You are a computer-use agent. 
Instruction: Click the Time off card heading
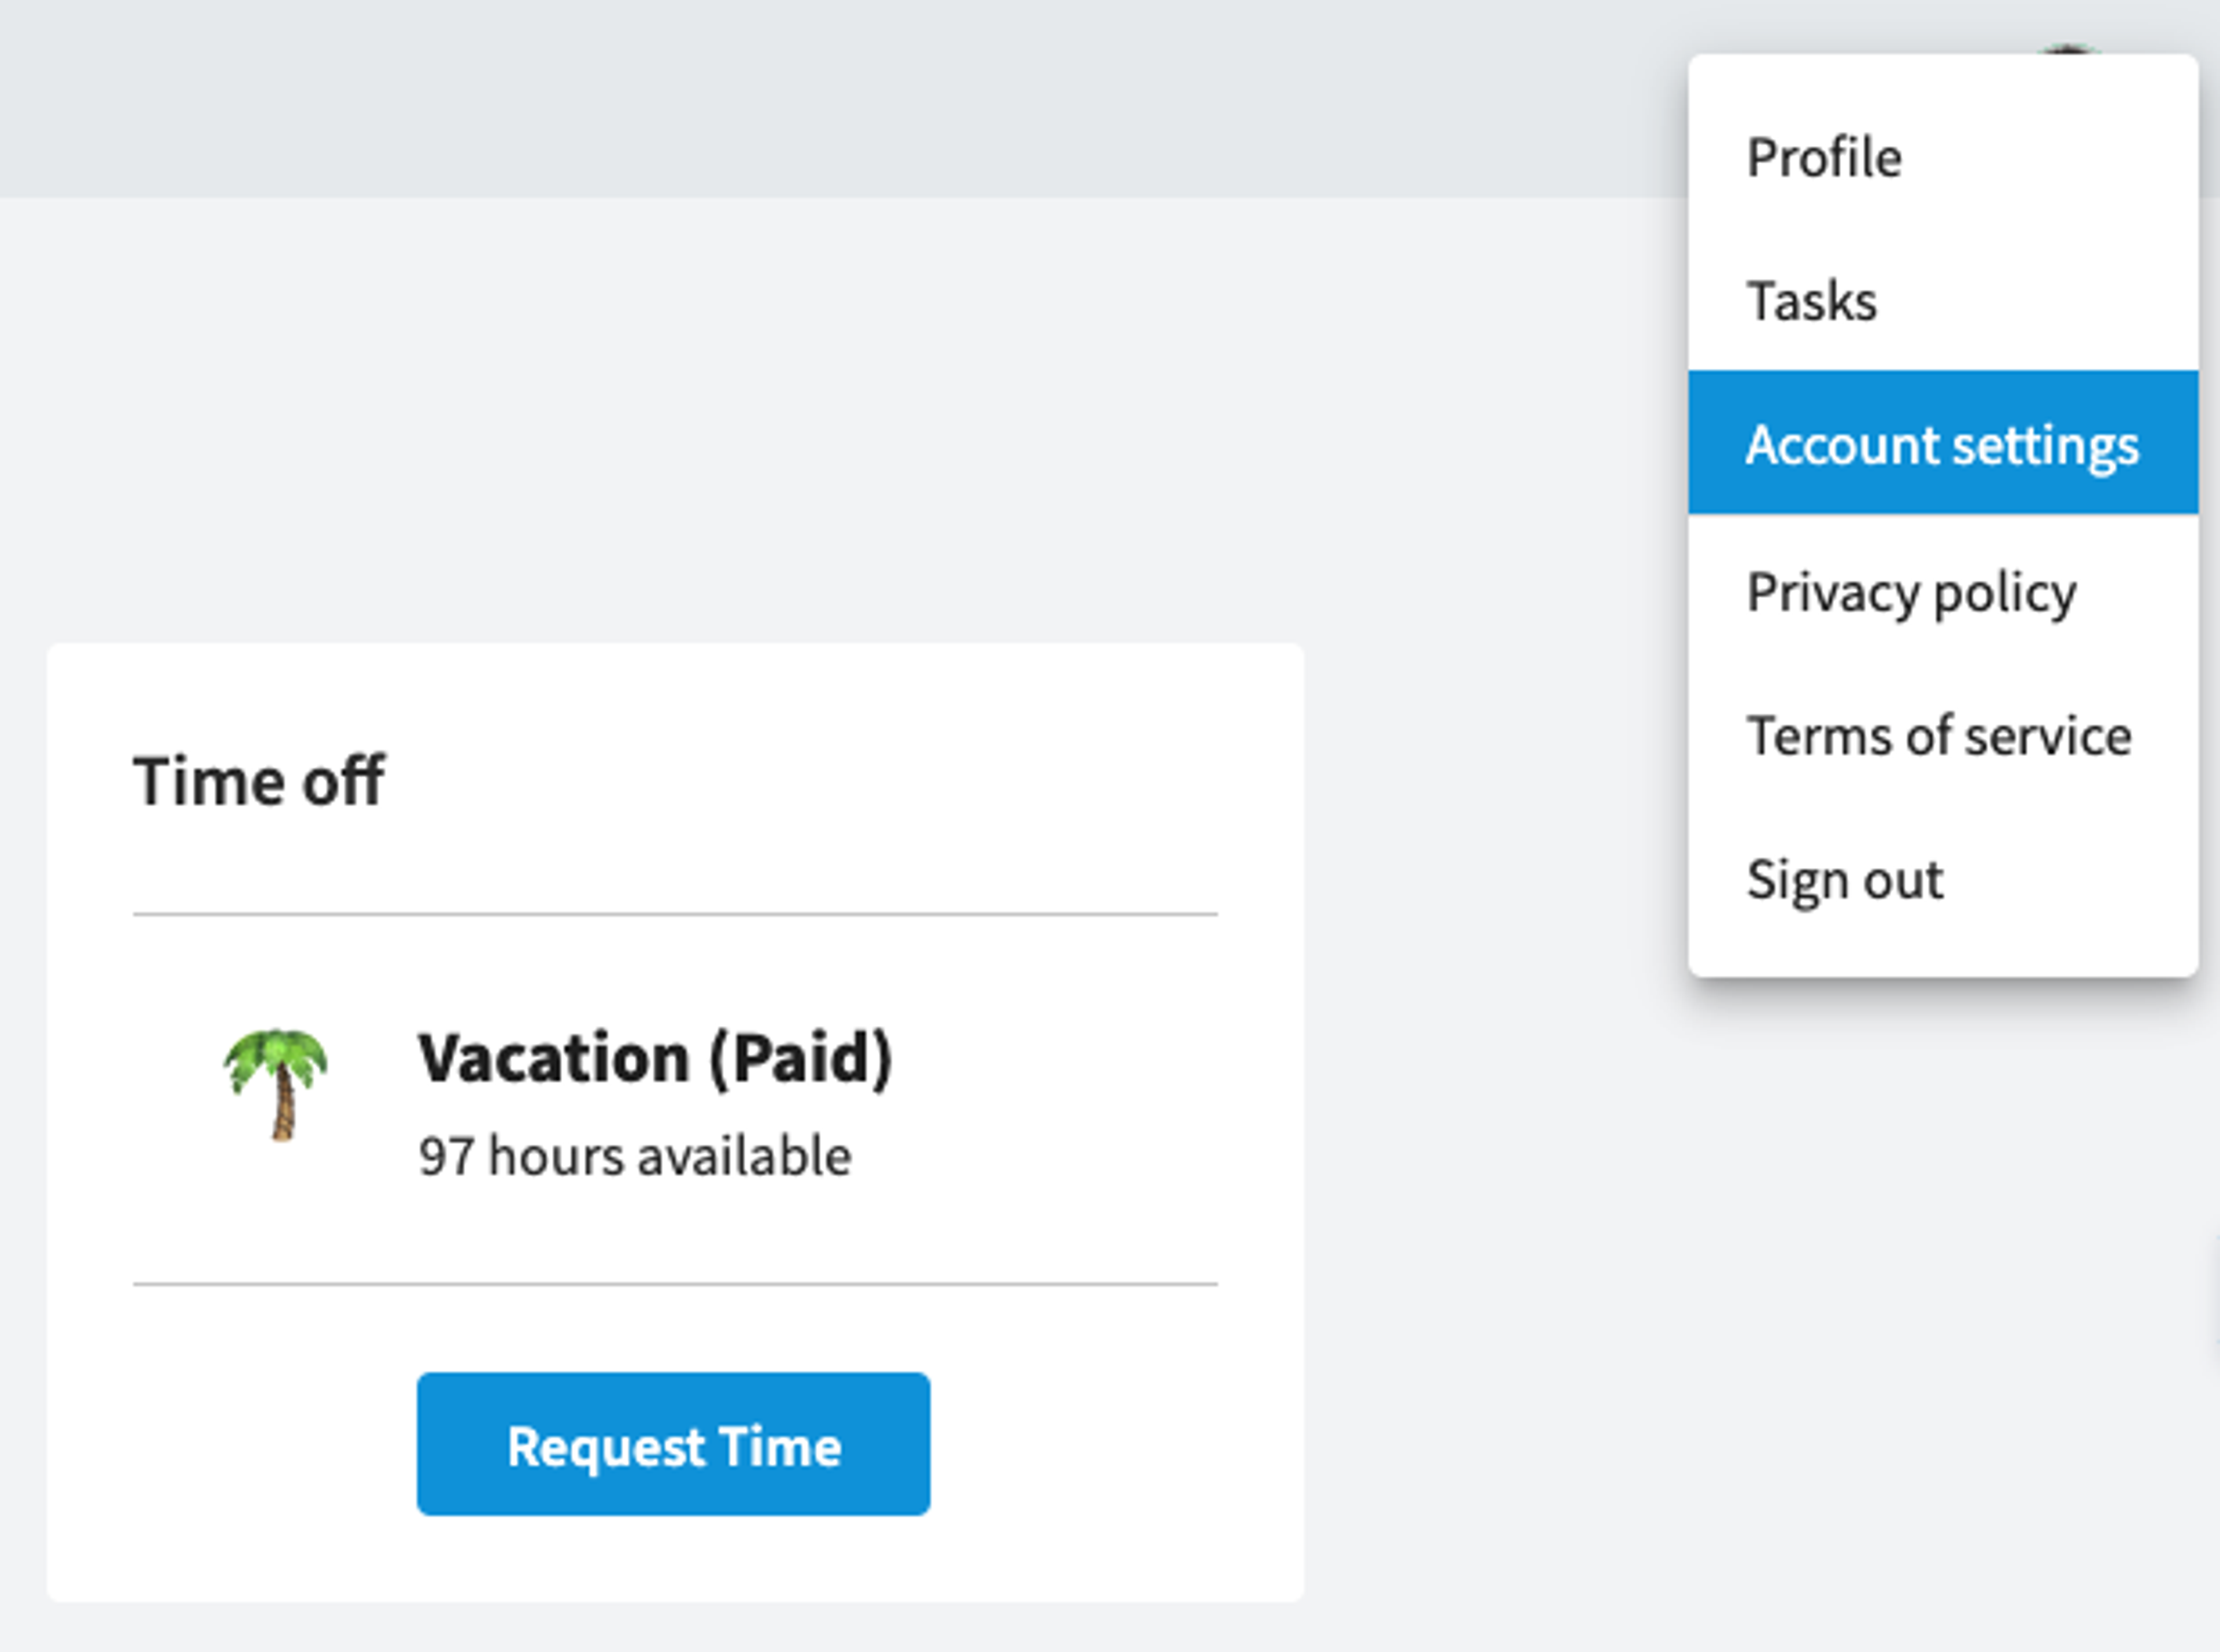(258, 780)
